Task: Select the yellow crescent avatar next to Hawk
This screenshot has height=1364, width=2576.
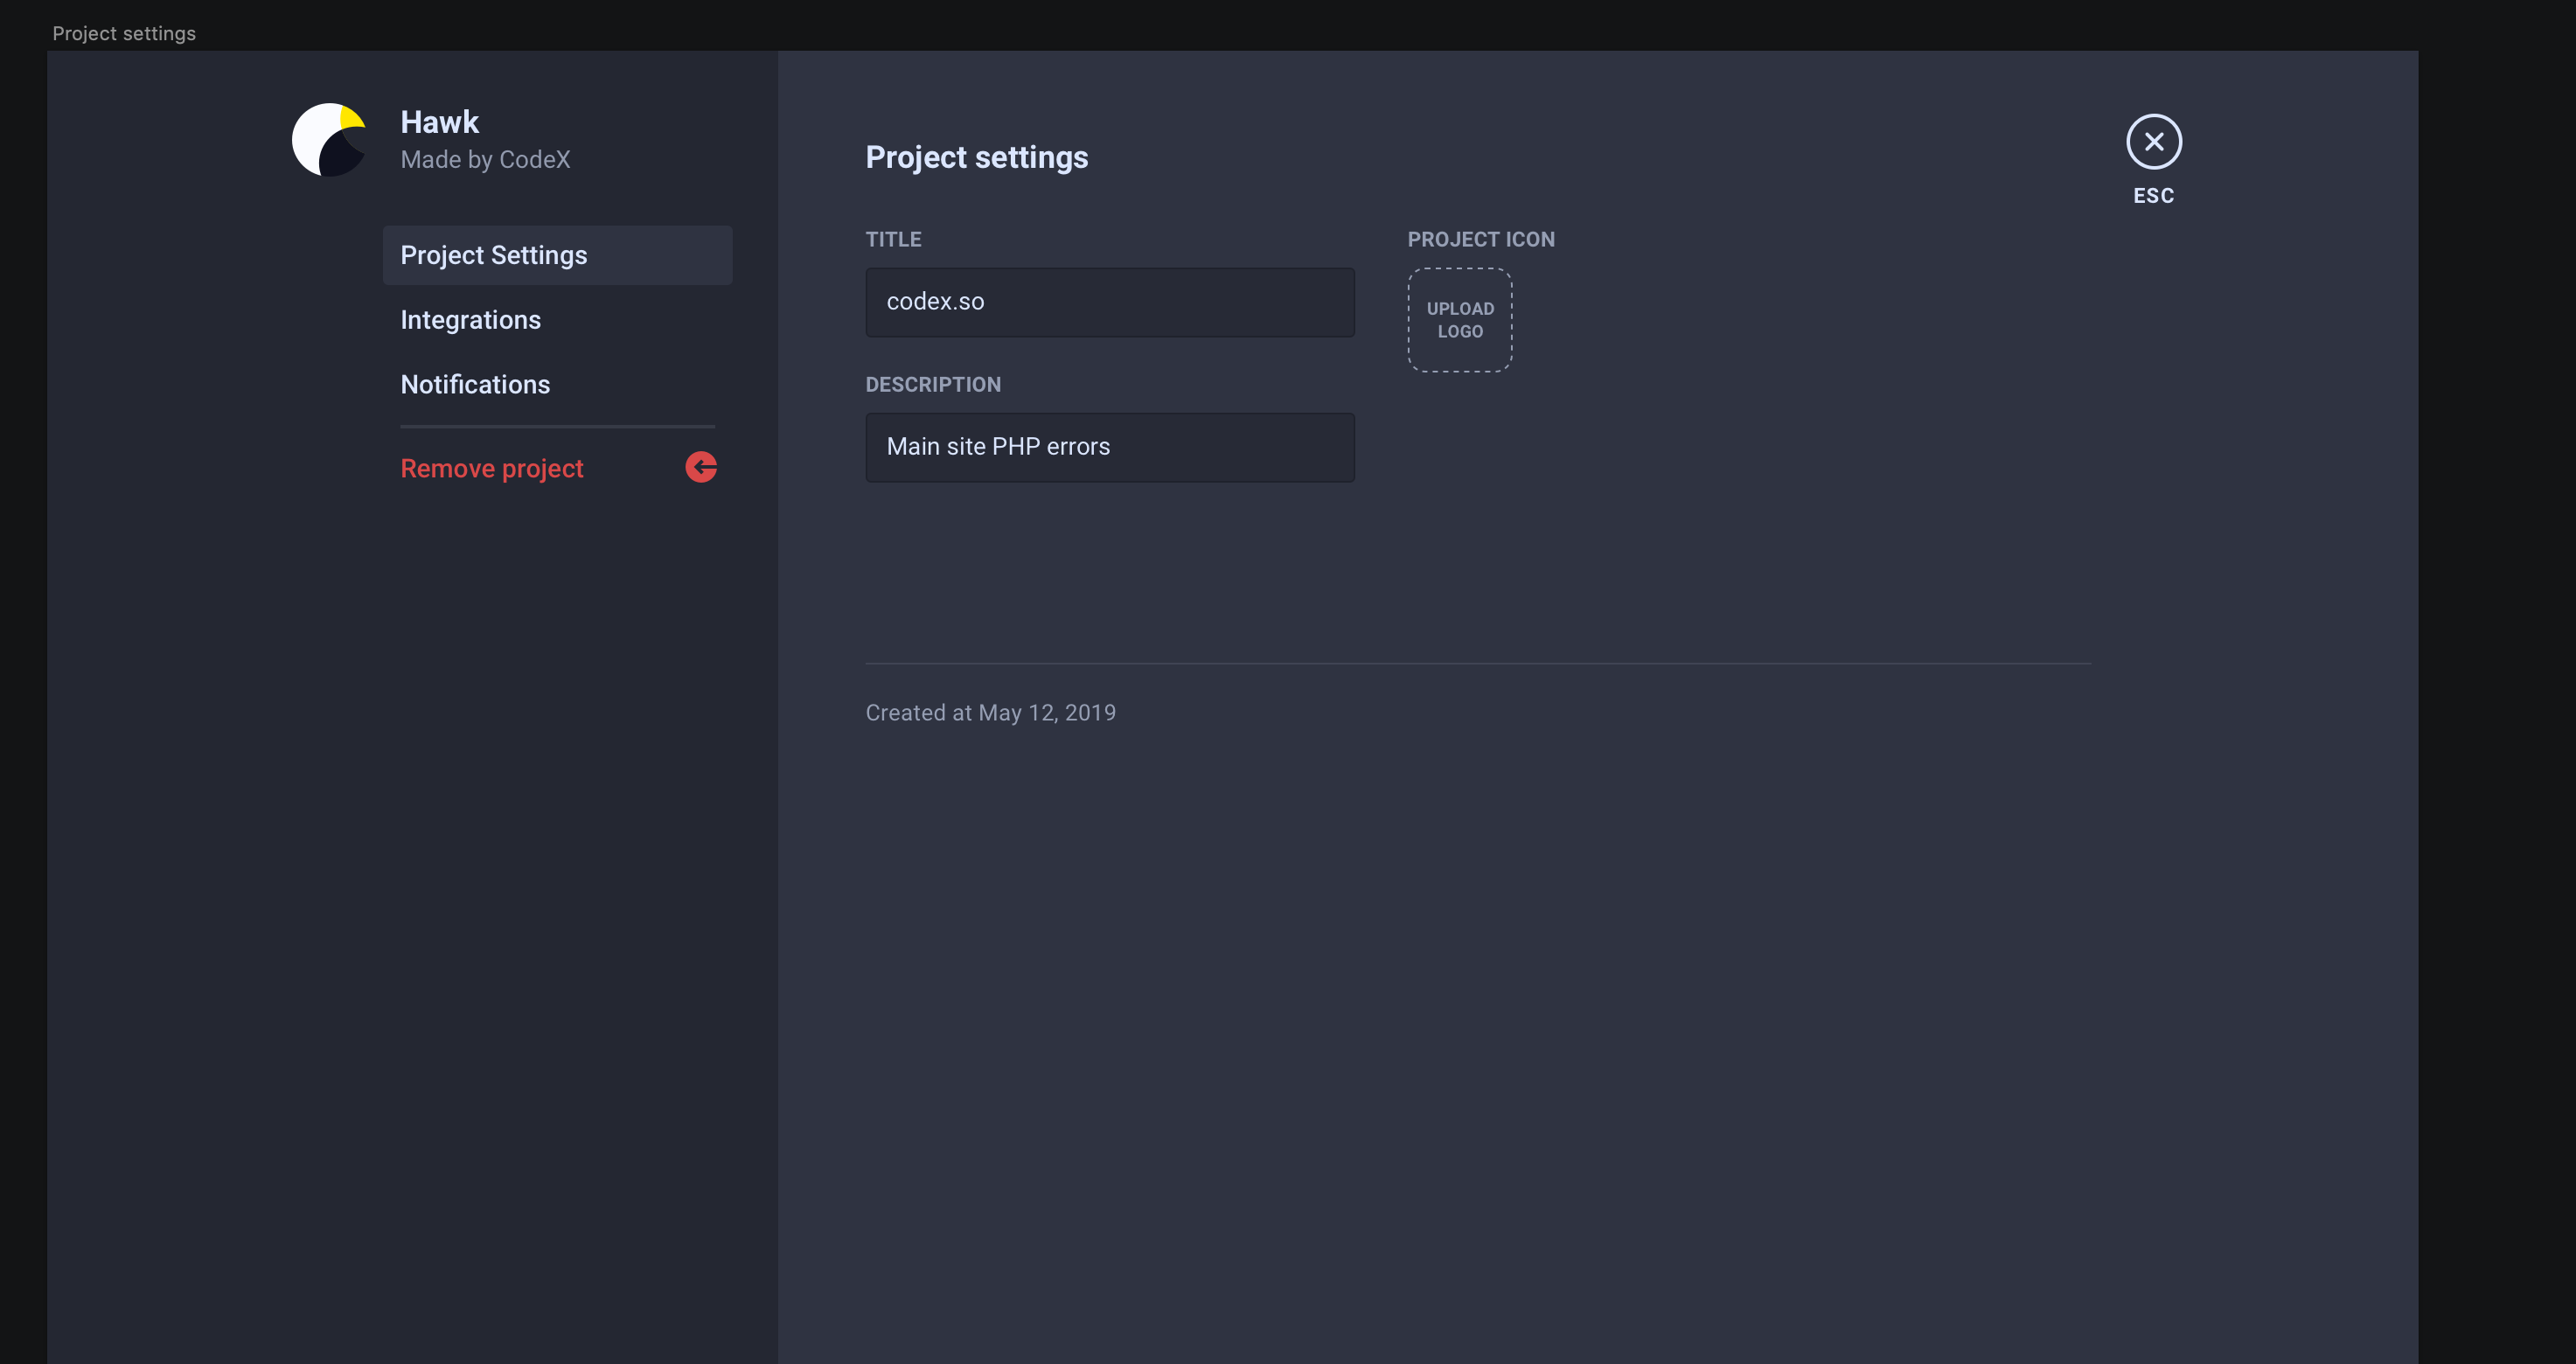Action: tap(329, 140)
